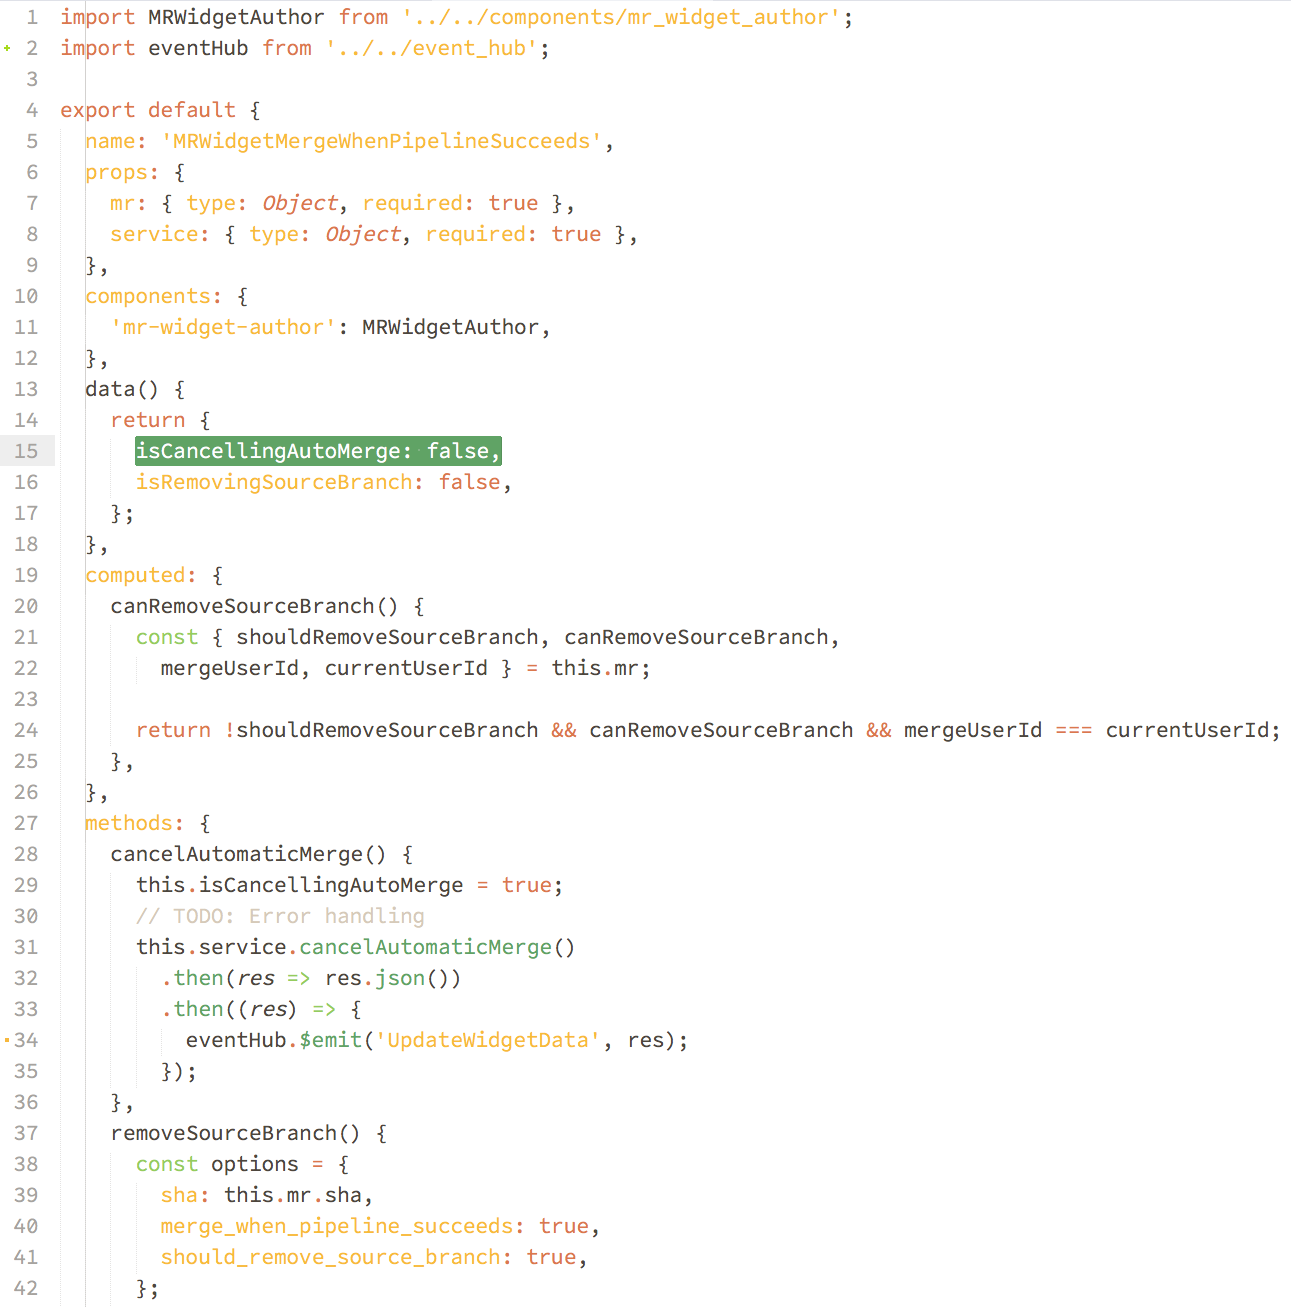This screenshot has height=1307, width=1291.
Task: Click line number 1 in the gutter
Action: tap(32, 17)
